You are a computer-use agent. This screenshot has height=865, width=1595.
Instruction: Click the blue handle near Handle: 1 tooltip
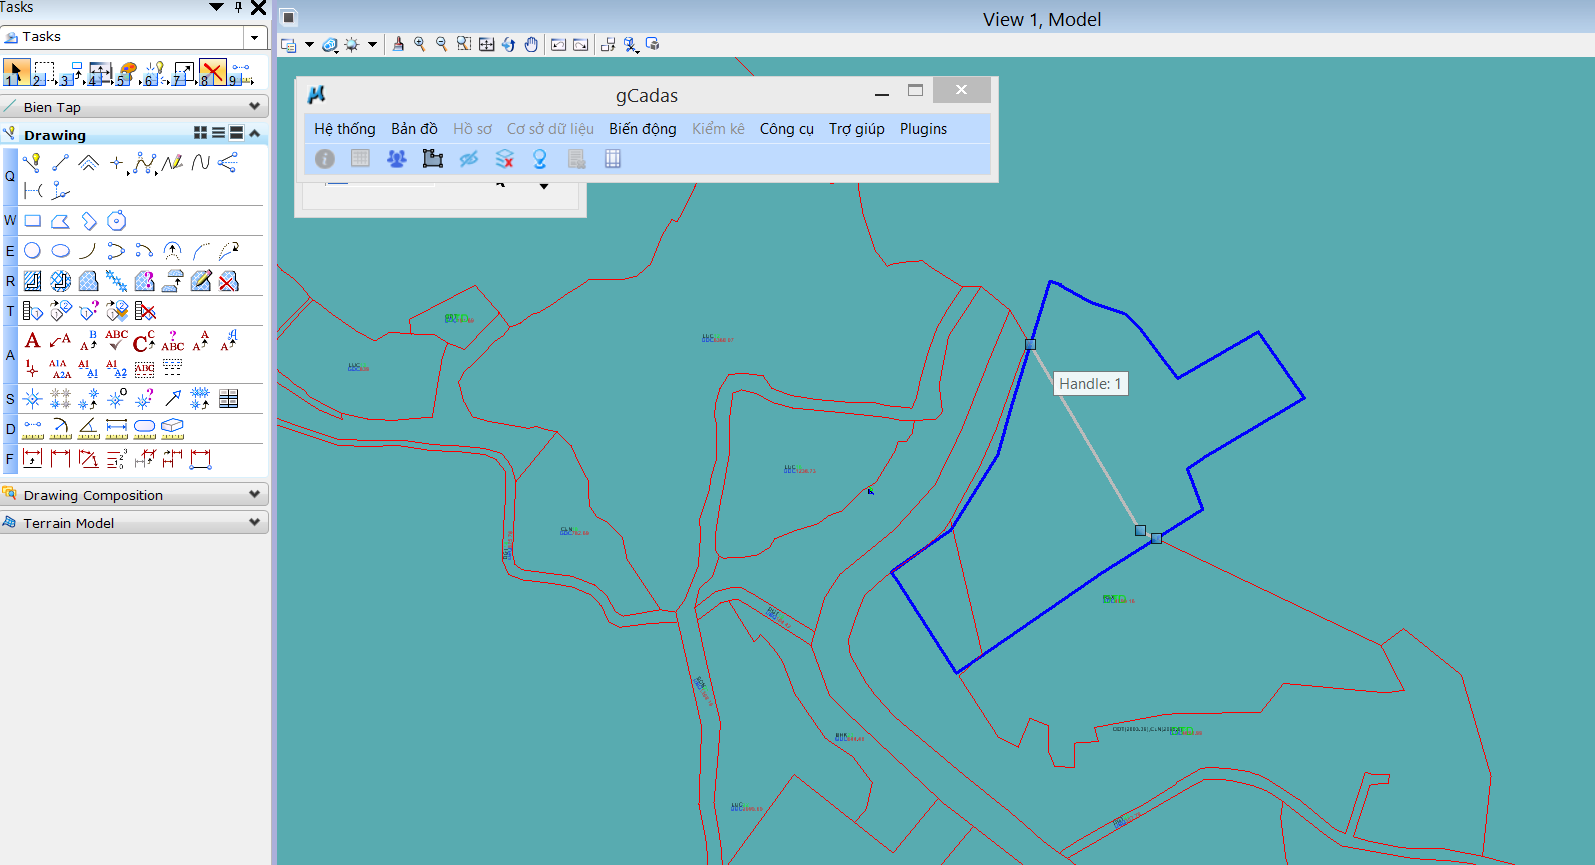1030,344
